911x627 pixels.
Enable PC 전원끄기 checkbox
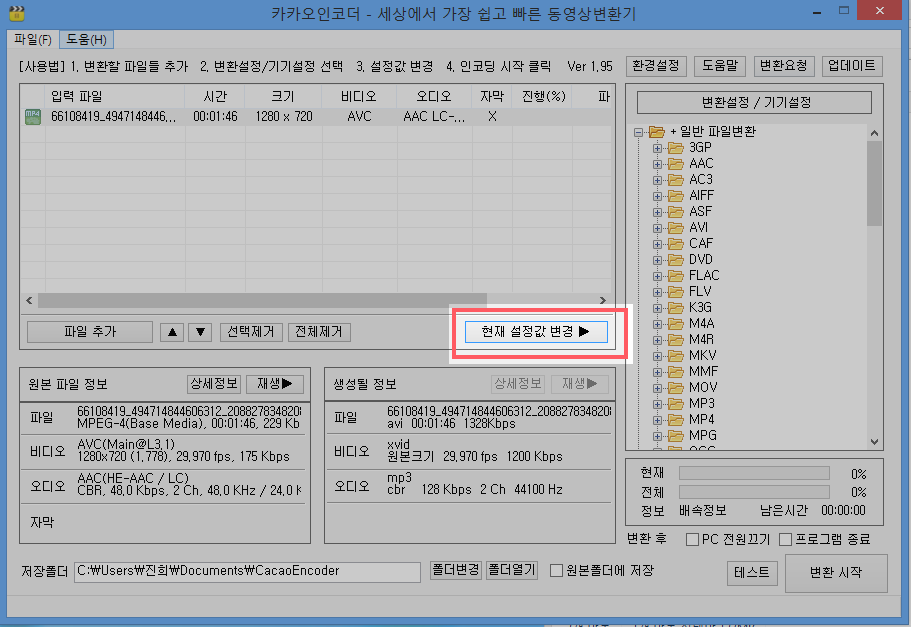pyautogui.click(x=692, y=540)
